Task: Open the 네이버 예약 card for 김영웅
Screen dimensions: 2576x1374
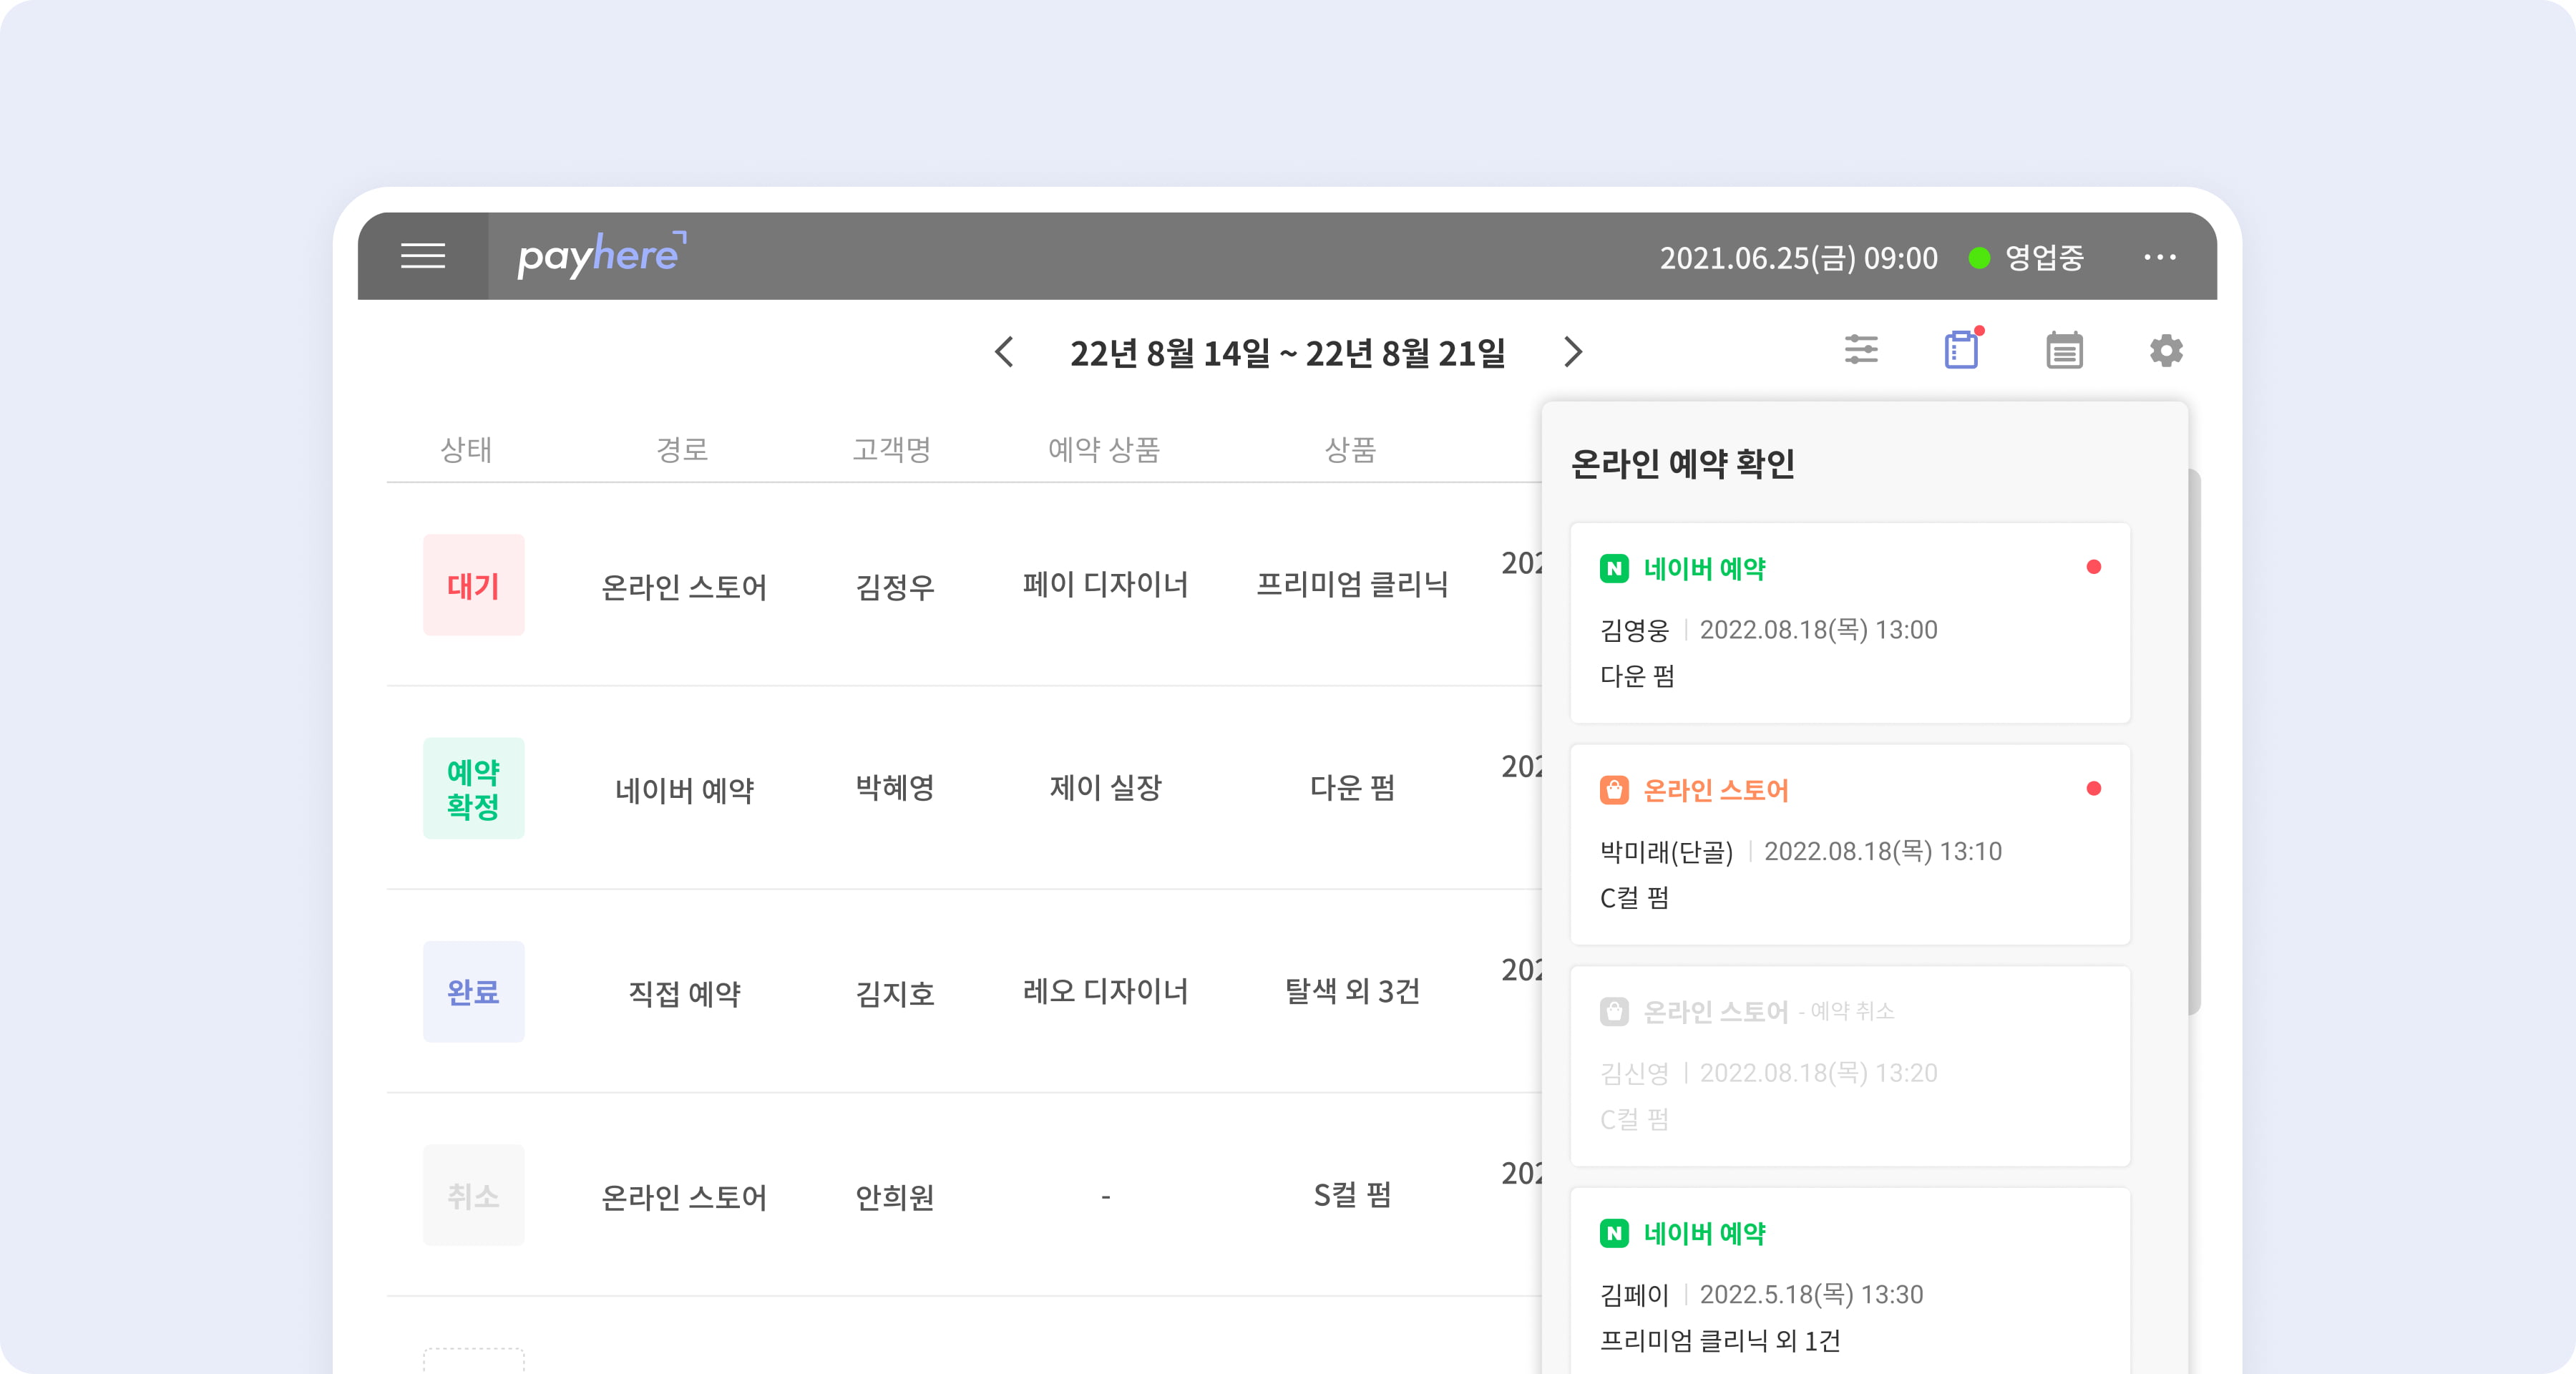Action: coord(1850,622)
